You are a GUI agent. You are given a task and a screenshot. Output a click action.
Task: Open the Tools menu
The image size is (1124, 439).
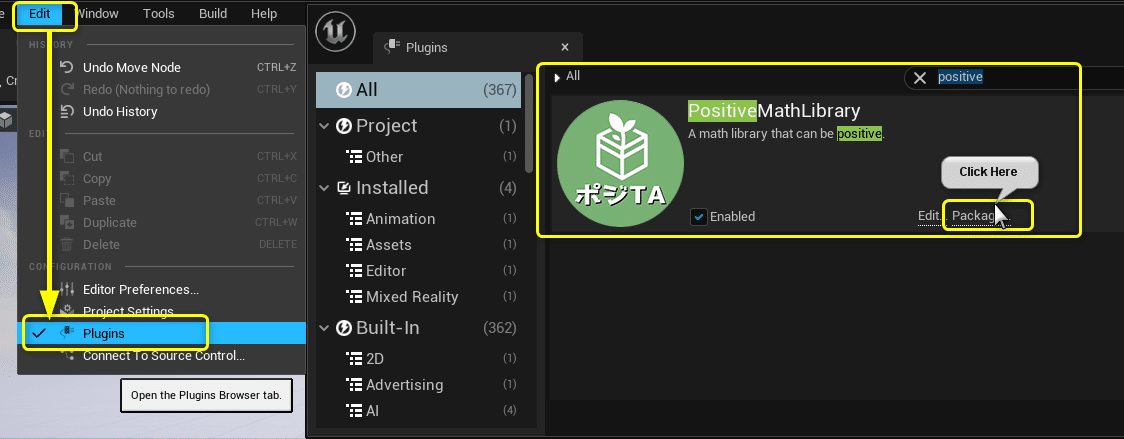point(158,14)
